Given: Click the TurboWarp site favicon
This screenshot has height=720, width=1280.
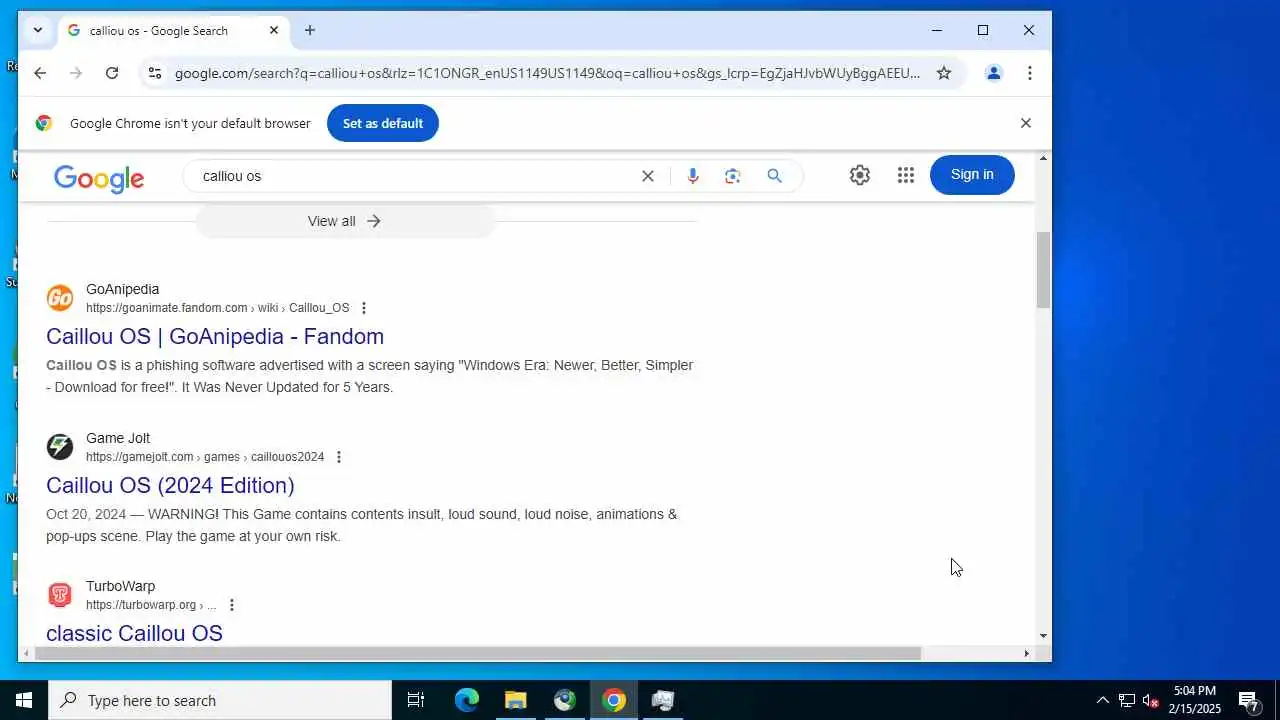Looking at the screenshot, I should tap(60, 595).
